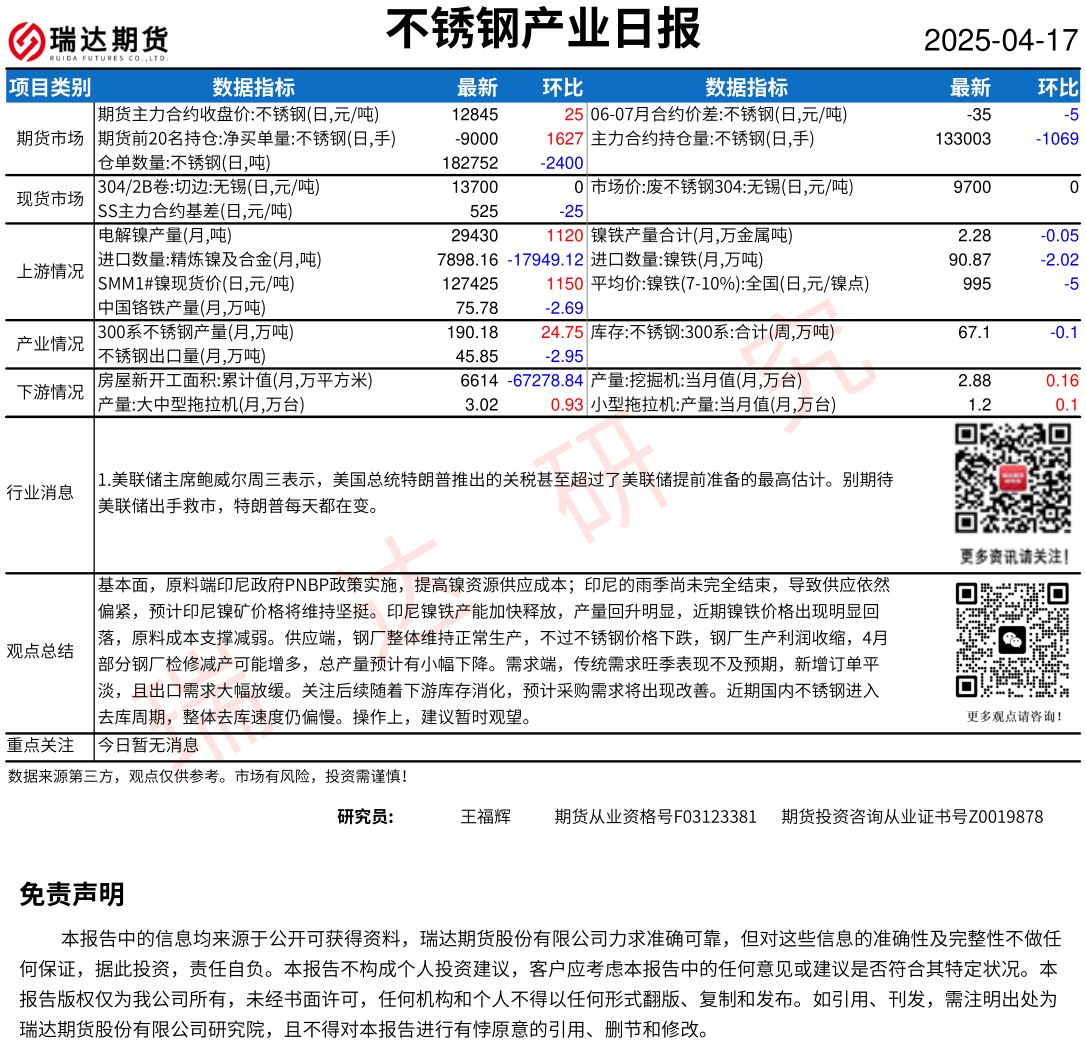Select the SS主力合约基差 indicator

click(x=195, y=211)
